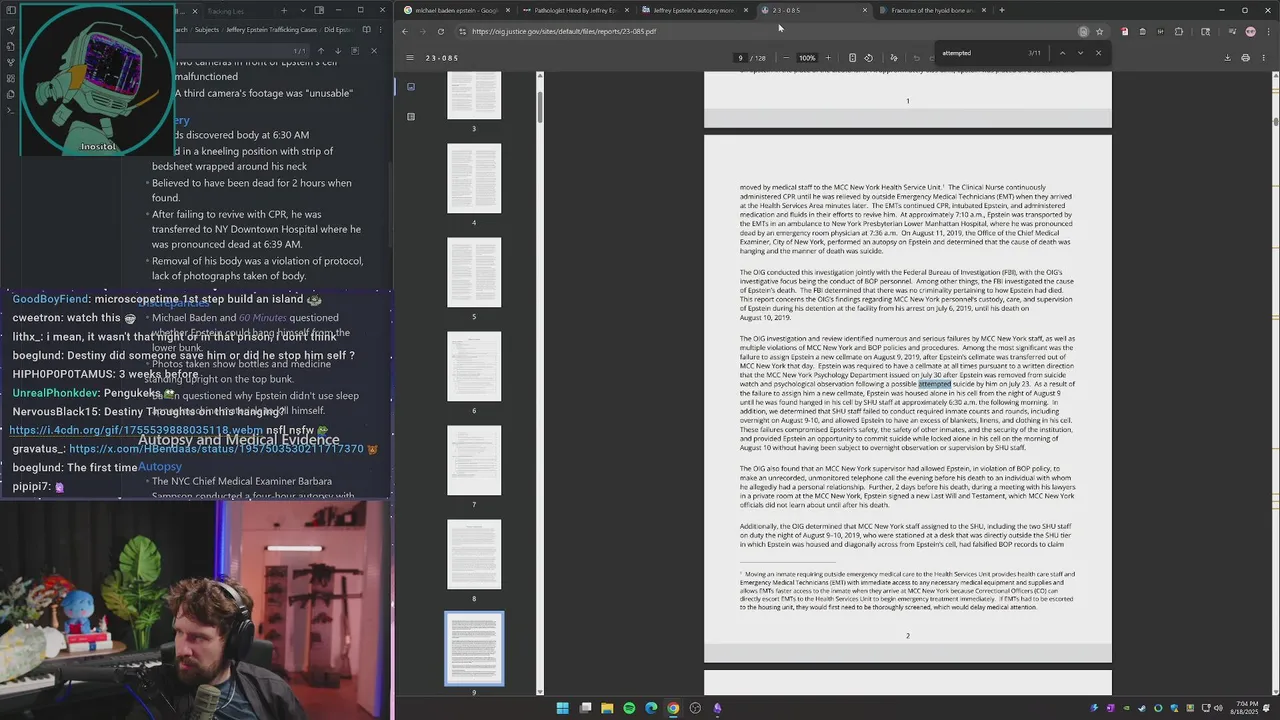This screenshot has height=720, width=1280.
Task: Go back in Chrome browser
Action: point(405,31)
